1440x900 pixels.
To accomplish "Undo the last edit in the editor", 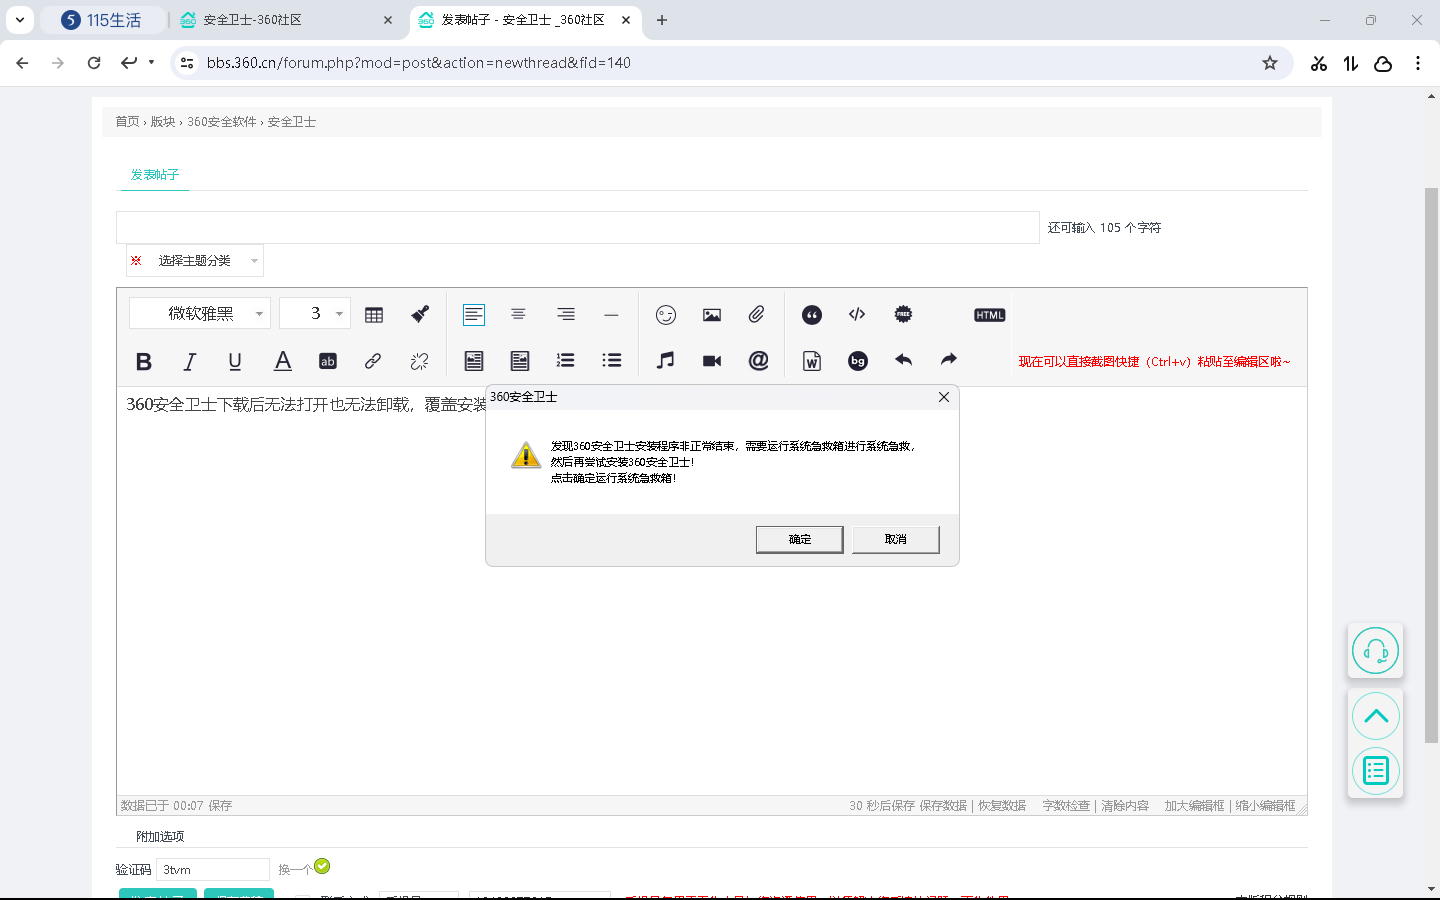I will point(904,359).
